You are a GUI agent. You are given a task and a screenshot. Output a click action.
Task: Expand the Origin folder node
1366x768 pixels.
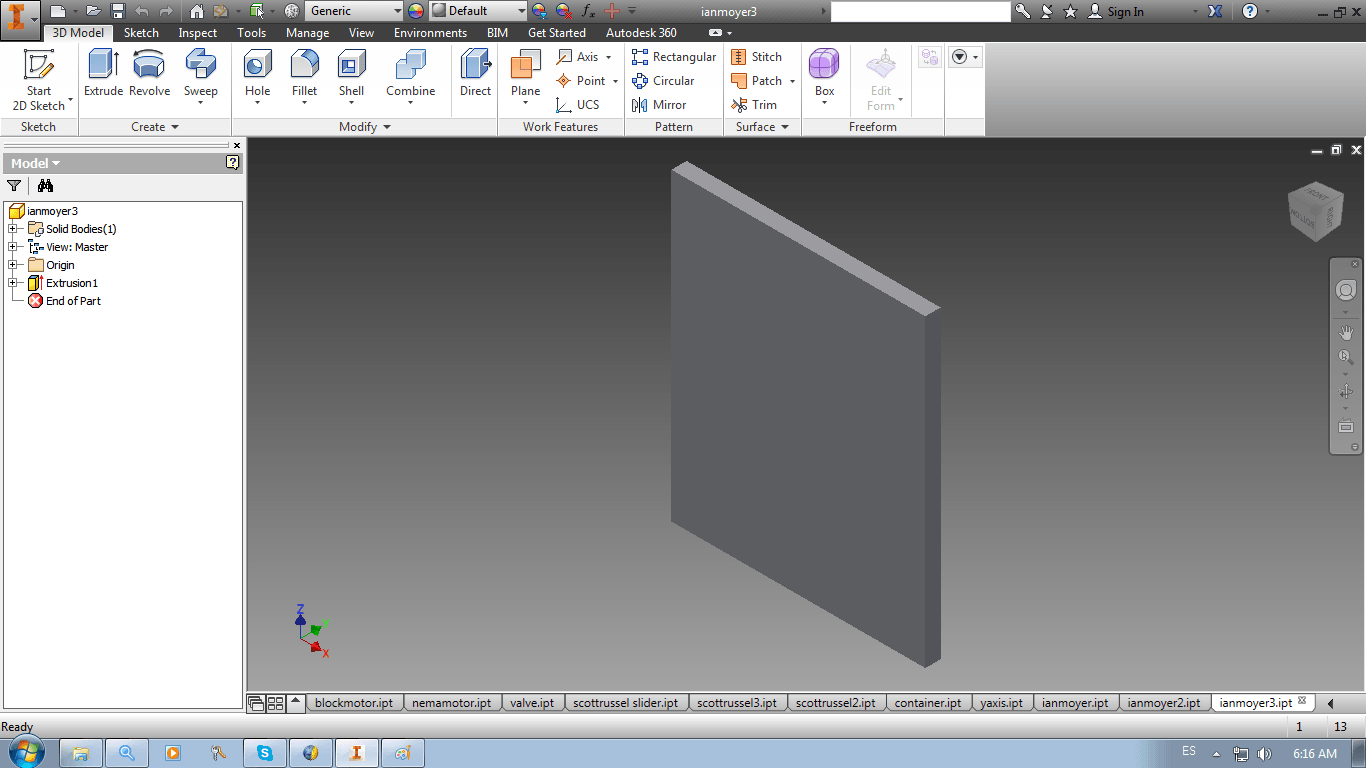pos(13,265)
